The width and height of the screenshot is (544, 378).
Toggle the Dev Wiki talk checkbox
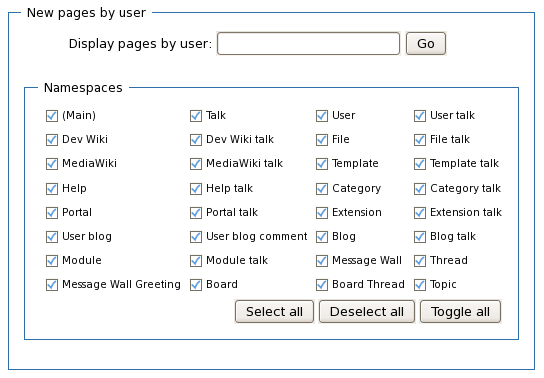(x=196, y=140)
